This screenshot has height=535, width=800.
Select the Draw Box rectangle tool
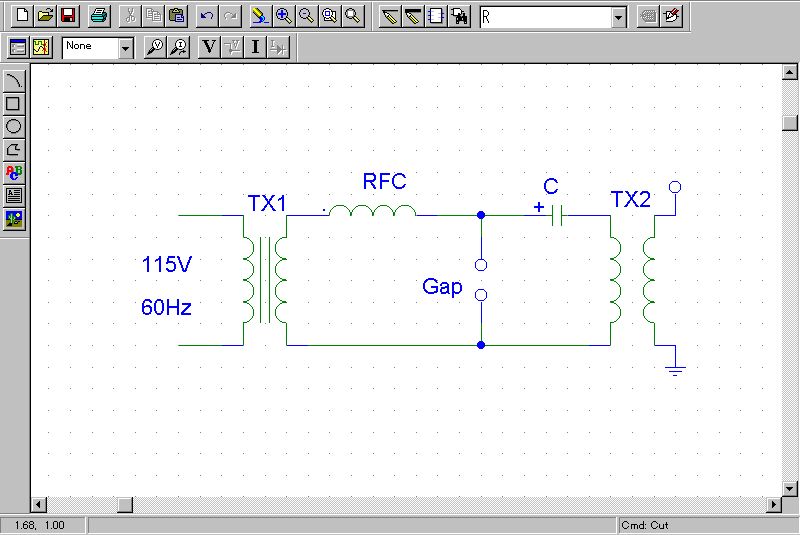pyautogui.click(x=14, y=103)
